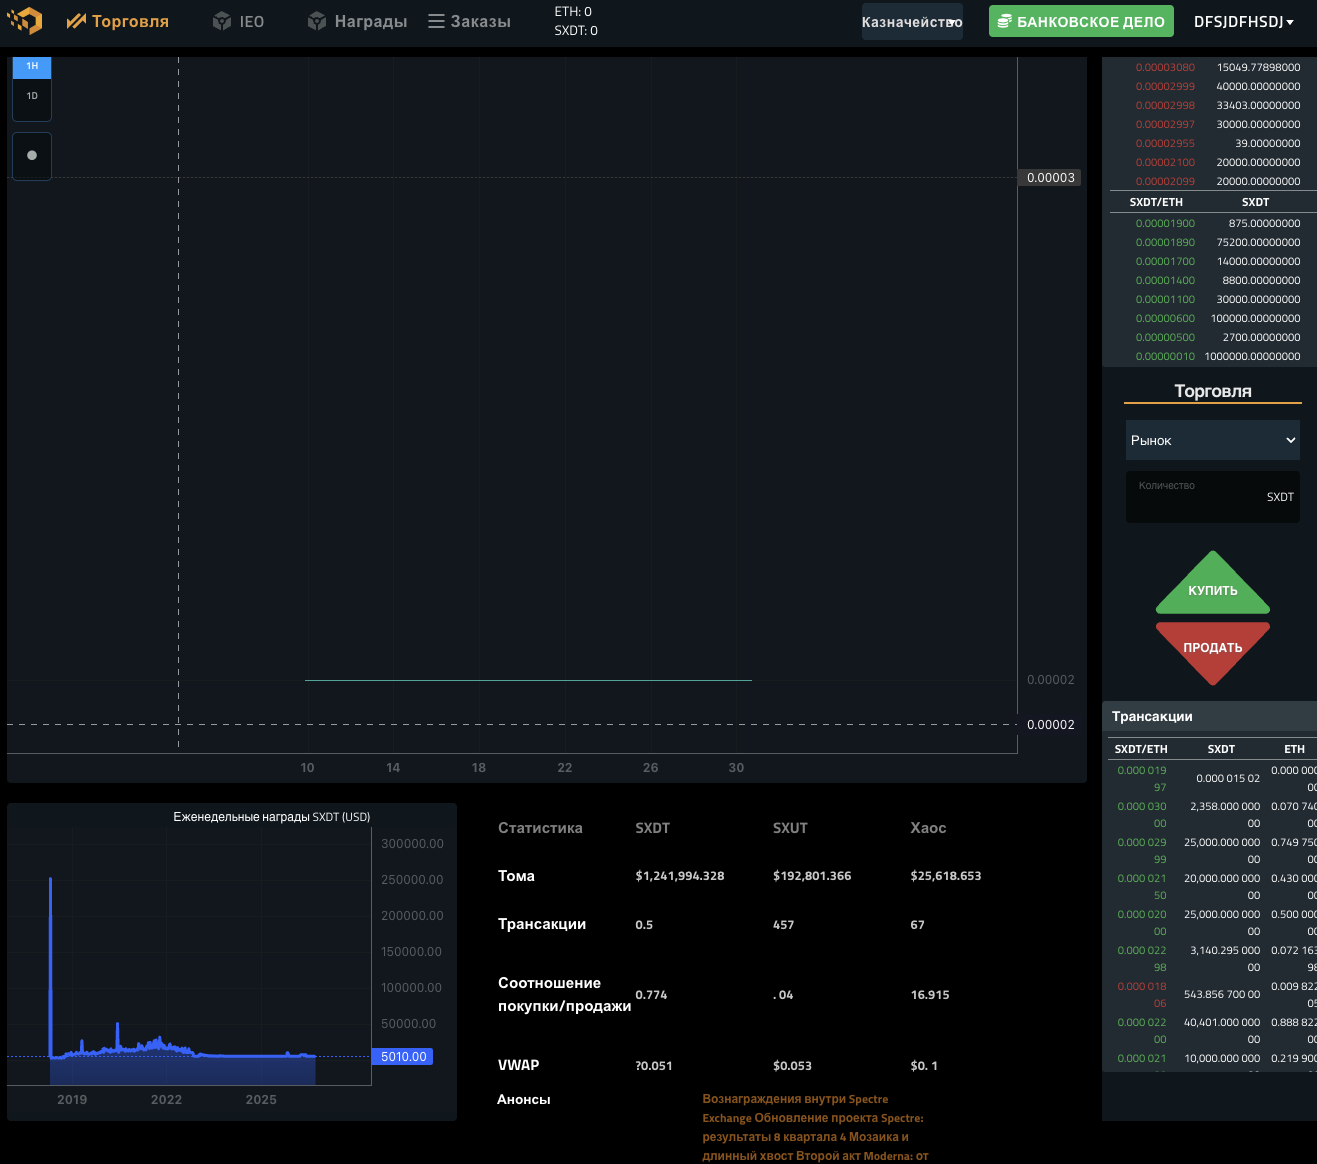
Task: Click buy order price 0.00001890
Action: 1165,242
